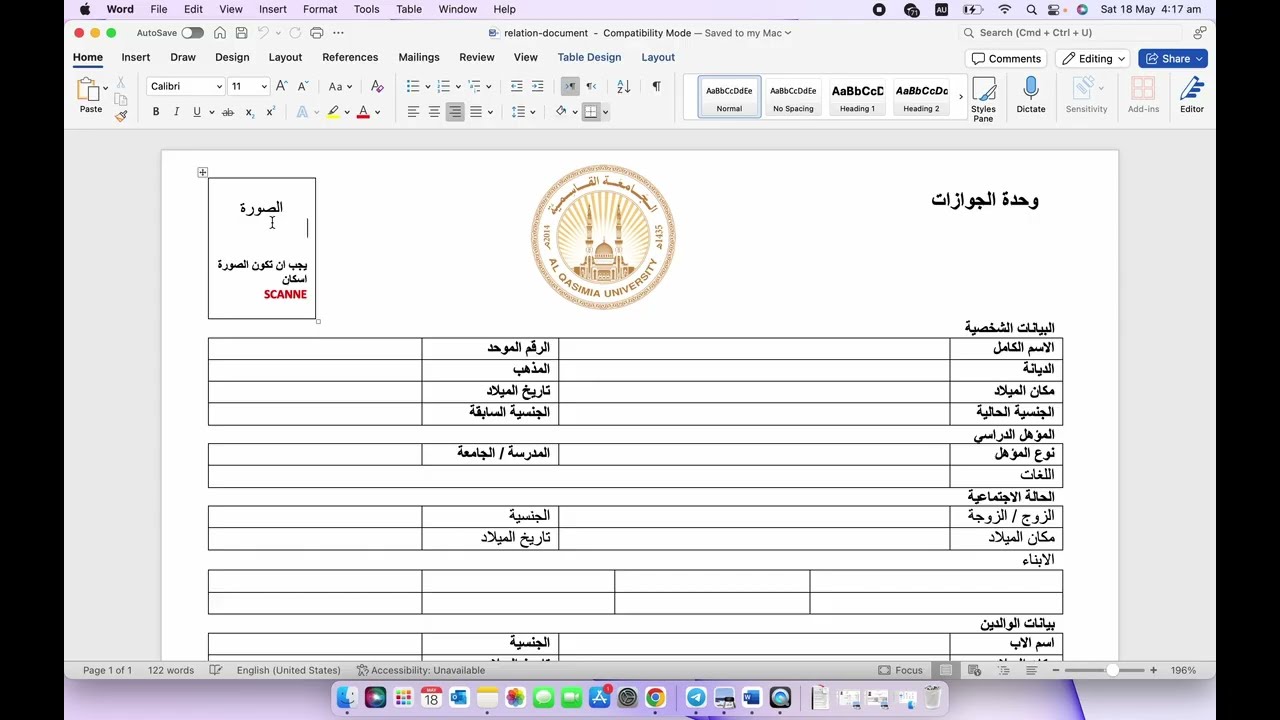1280x720 pixels.
Task: Open the Editor pen icon
Action: [1191, 96]
